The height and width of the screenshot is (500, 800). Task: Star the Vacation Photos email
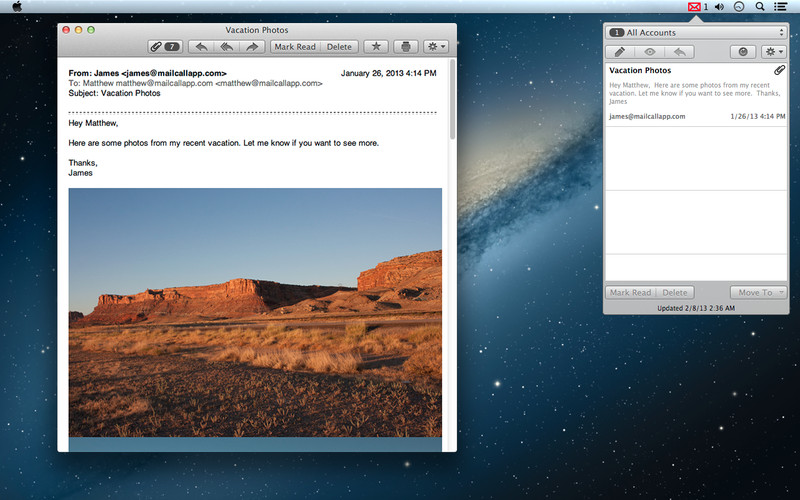[x=376, y=46]
